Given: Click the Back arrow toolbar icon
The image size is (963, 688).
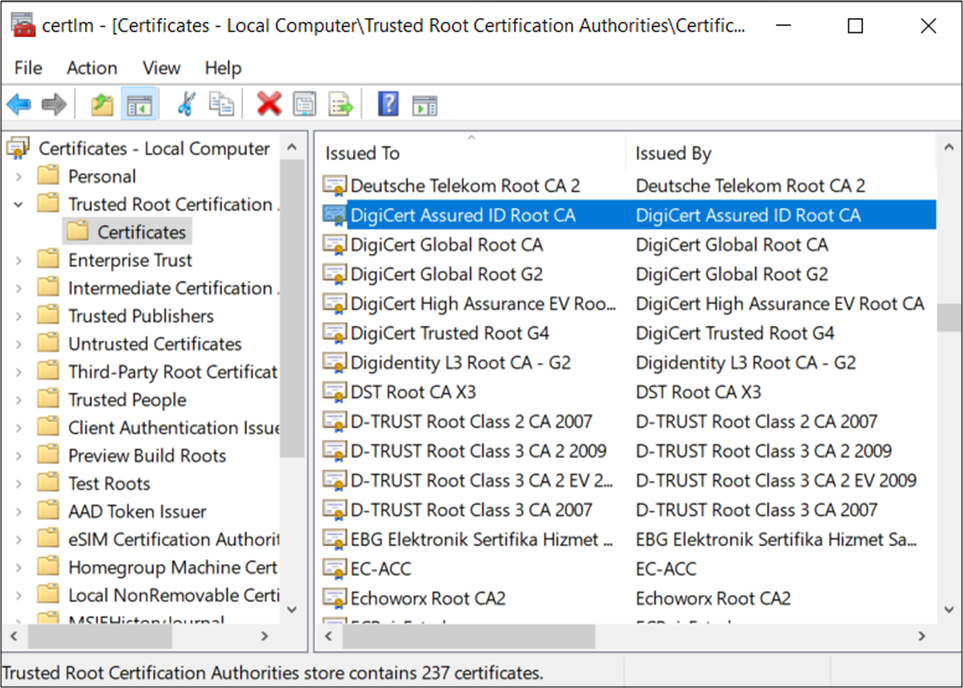Looking at the screenshot, I should pos(19,104).
